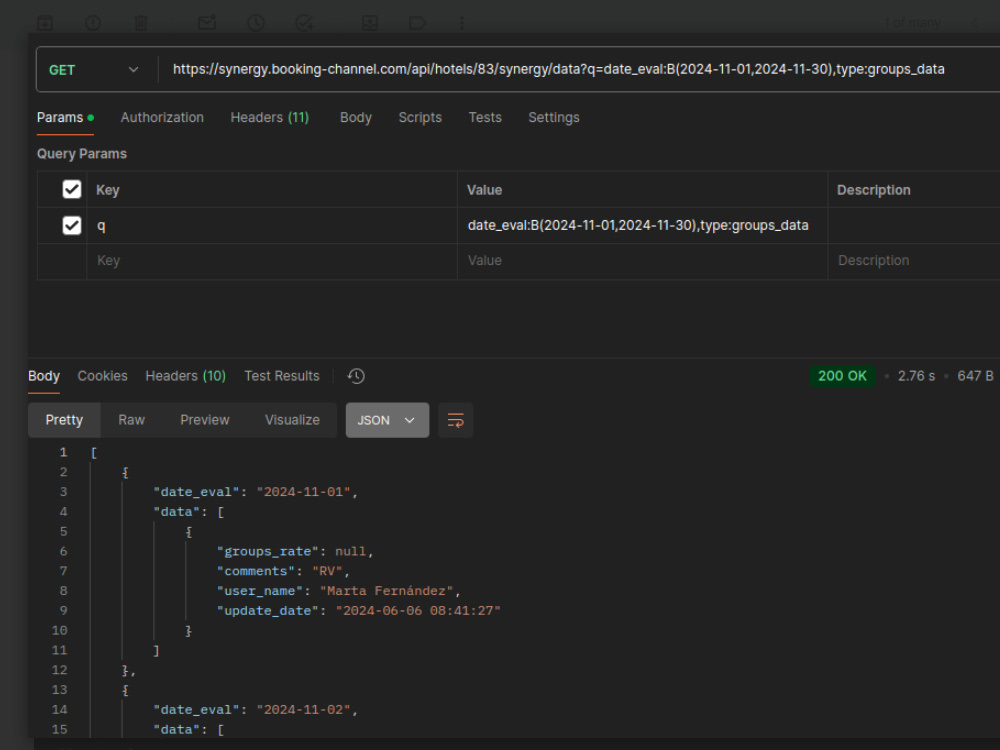This screenshot has width=1000, height=750.
Task: Select the response Body tab
Action: coord(44,376)
